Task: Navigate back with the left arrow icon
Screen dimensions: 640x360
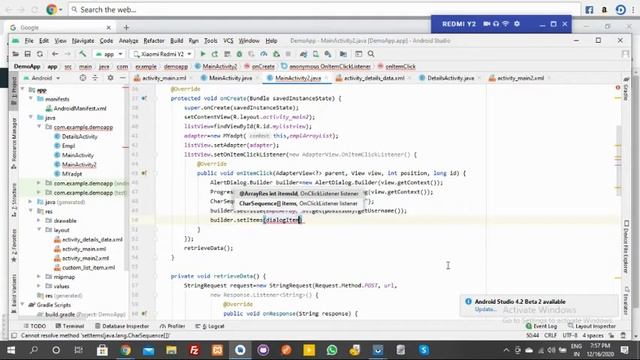Action: (55, 54)
